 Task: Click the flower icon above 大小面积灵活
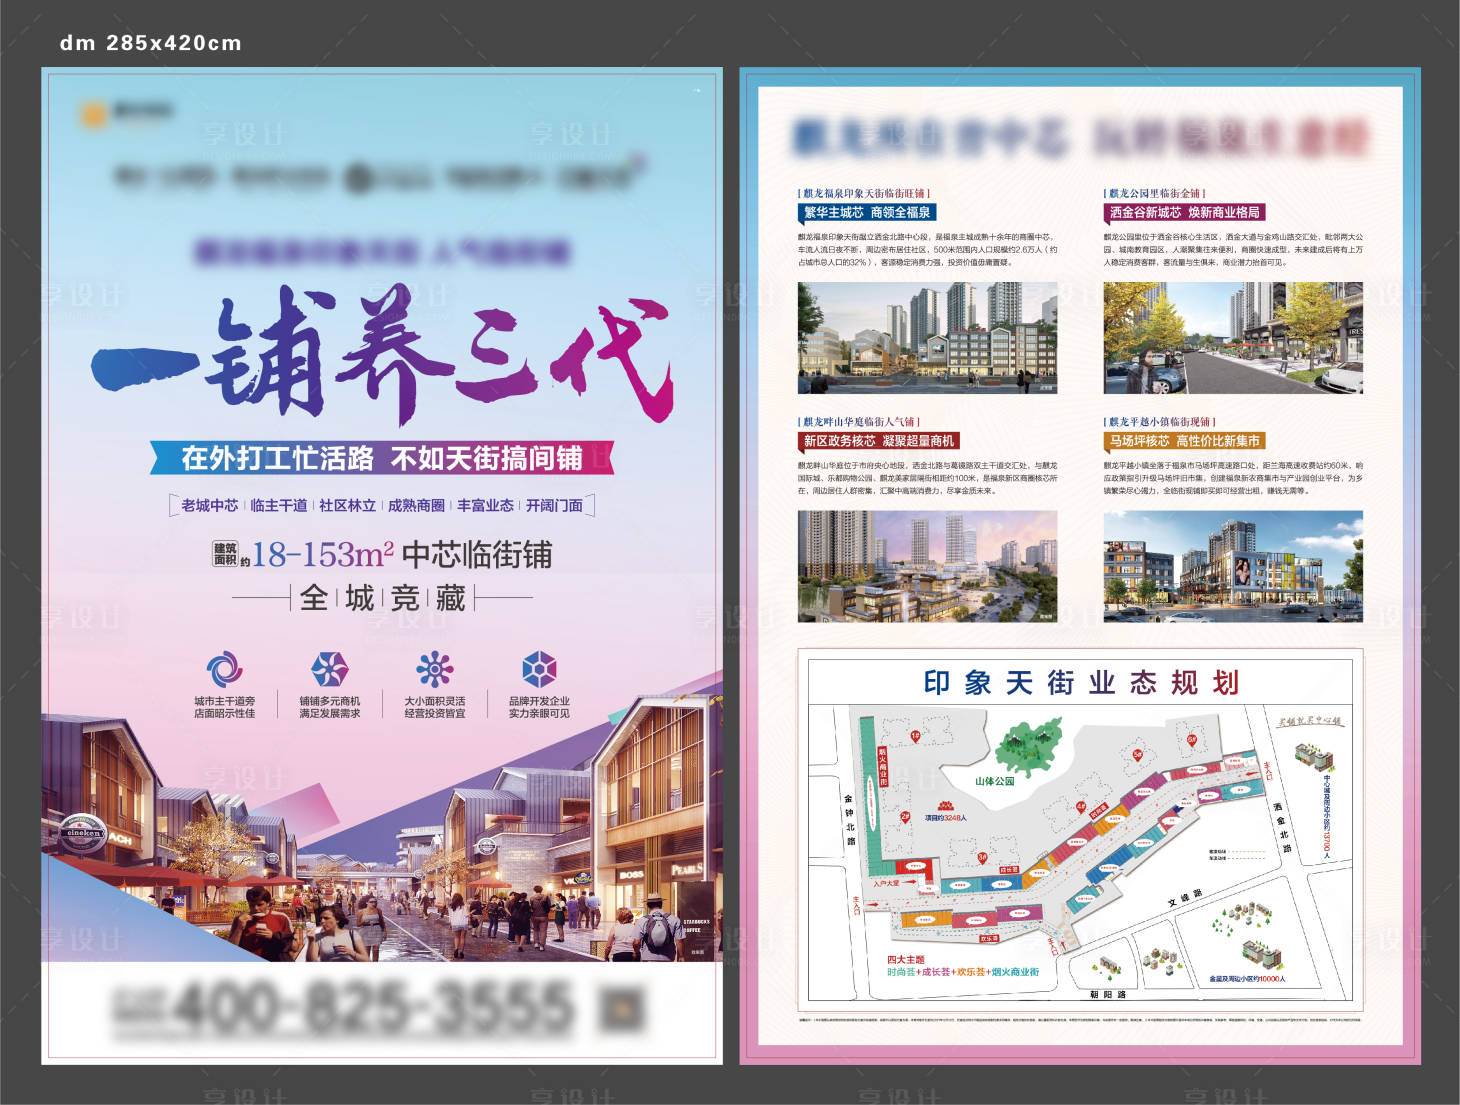point(435,669)
